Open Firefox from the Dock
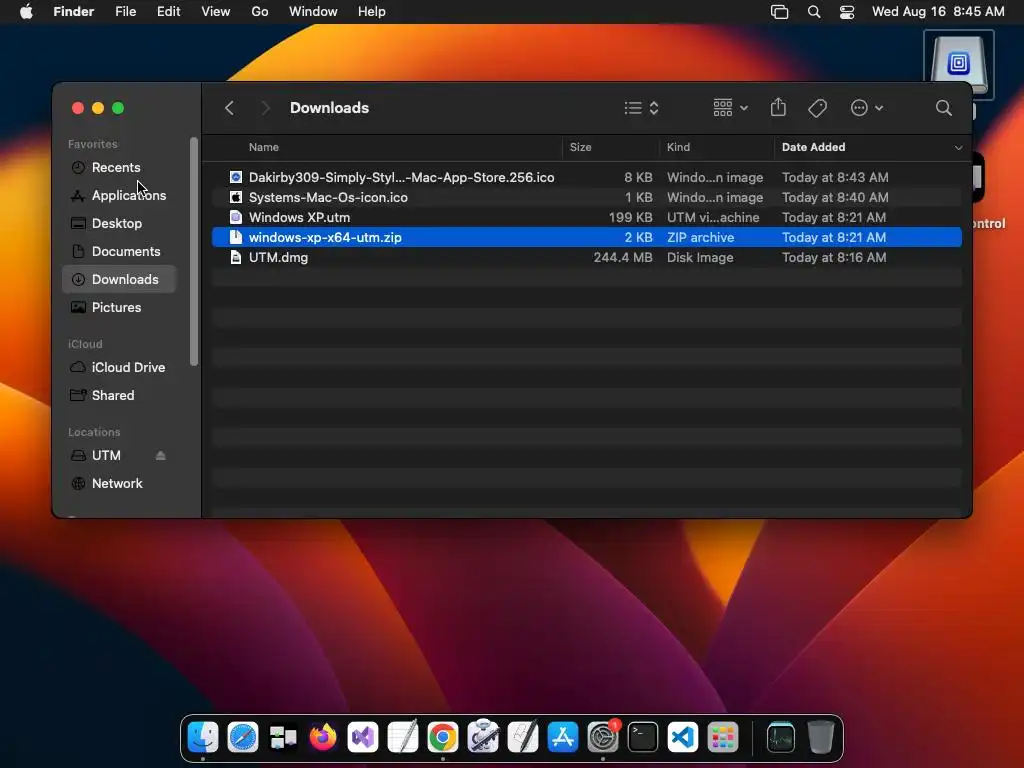Viewport: 1024px width, 768px height. [x=323, y=737]
